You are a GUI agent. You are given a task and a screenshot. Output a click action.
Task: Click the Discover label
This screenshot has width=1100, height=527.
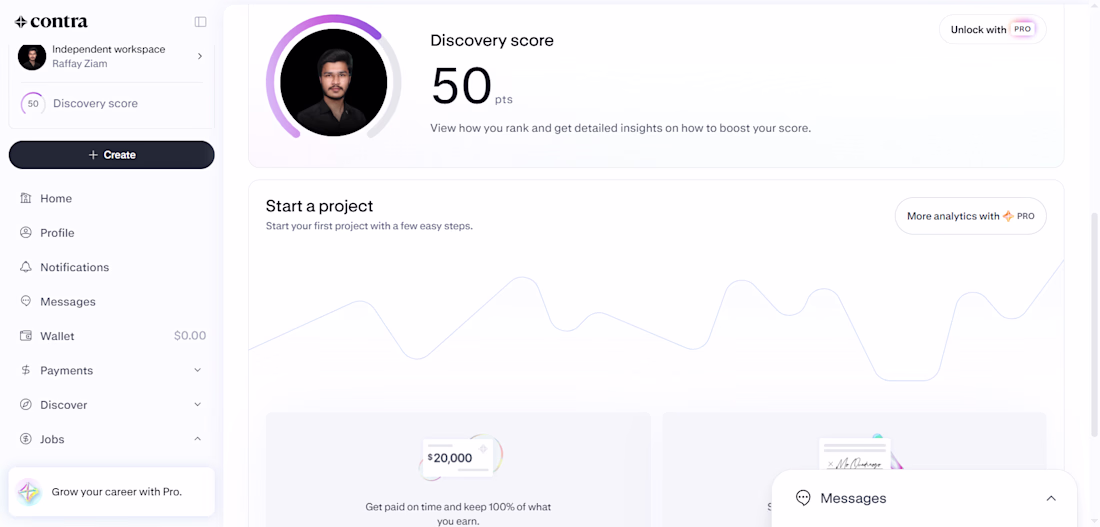coord(64,405)
